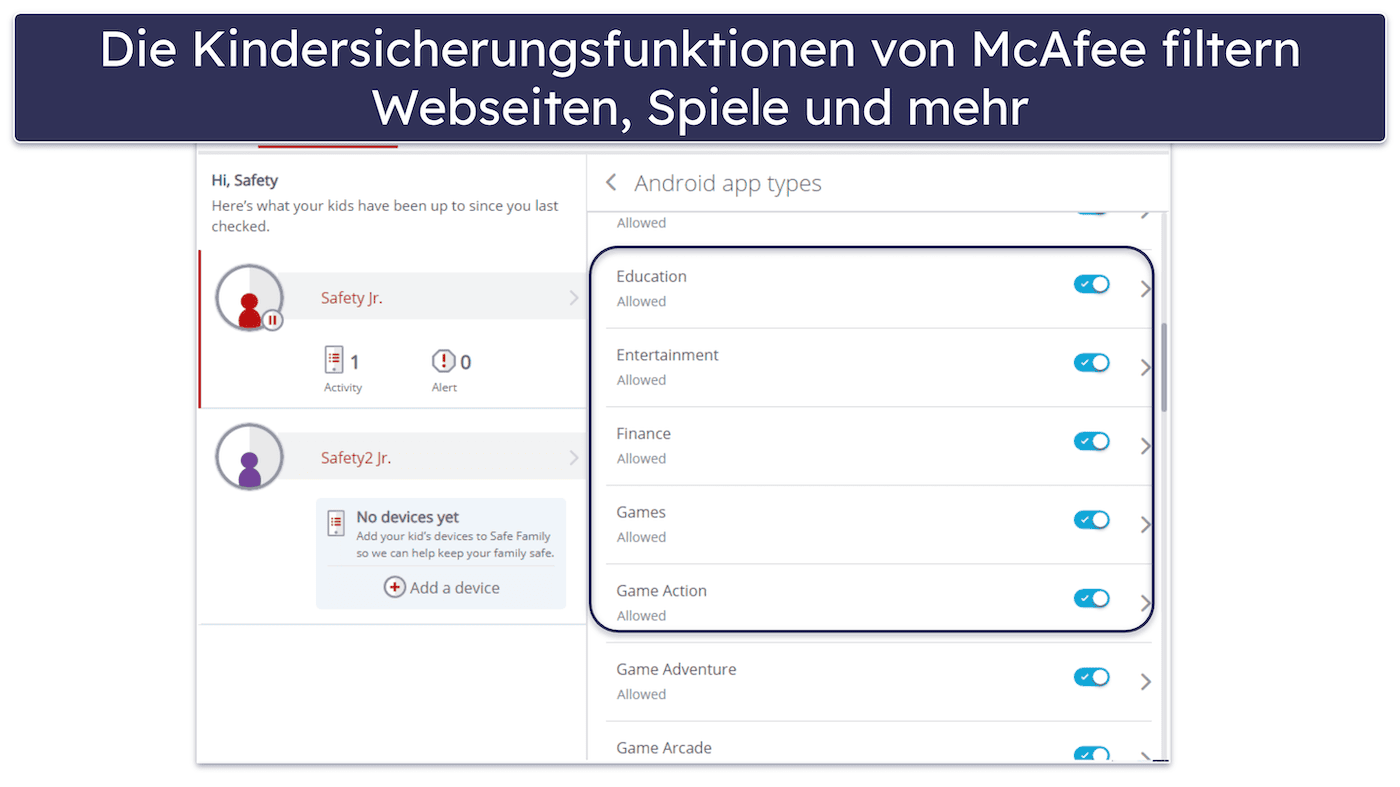Toggle Education apps allowed switch

[1092, 284]
